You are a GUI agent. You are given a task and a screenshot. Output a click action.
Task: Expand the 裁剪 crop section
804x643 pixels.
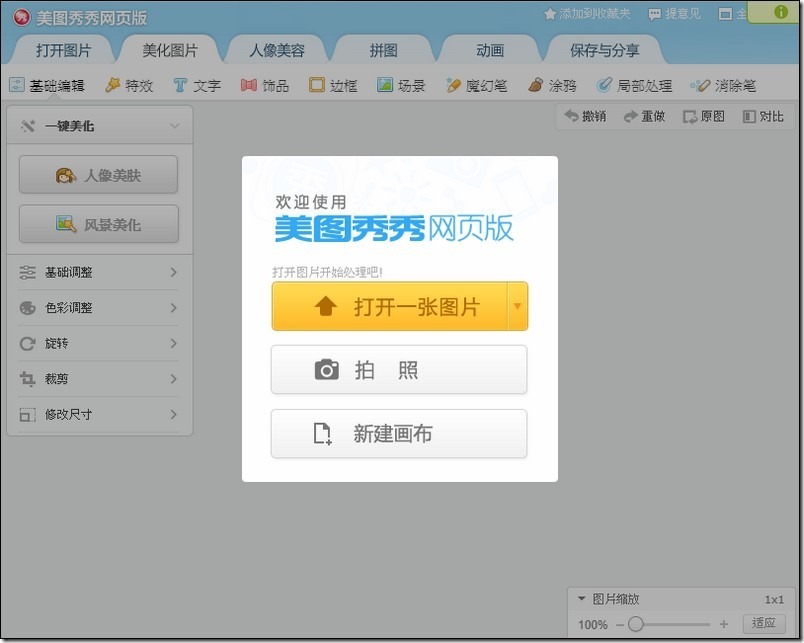coord(98,379)
